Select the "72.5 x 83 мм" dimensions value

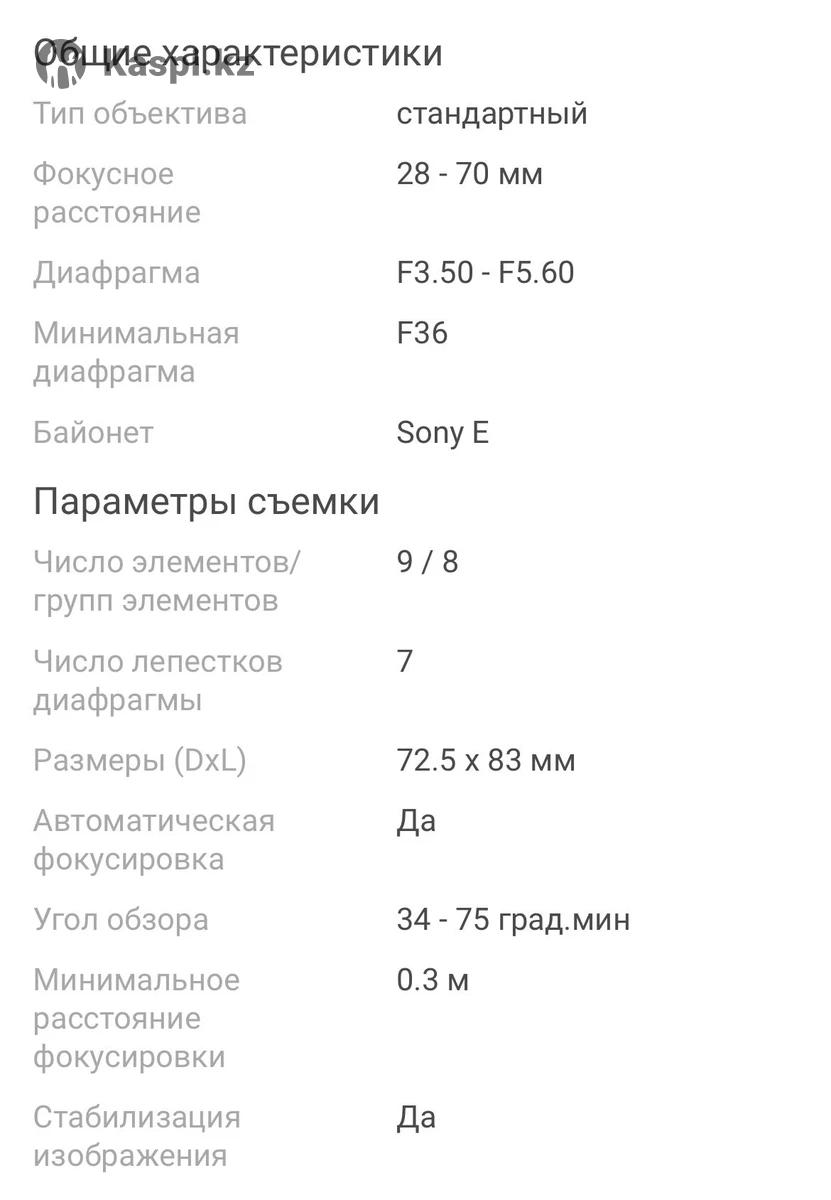click(x=486, y=761)
